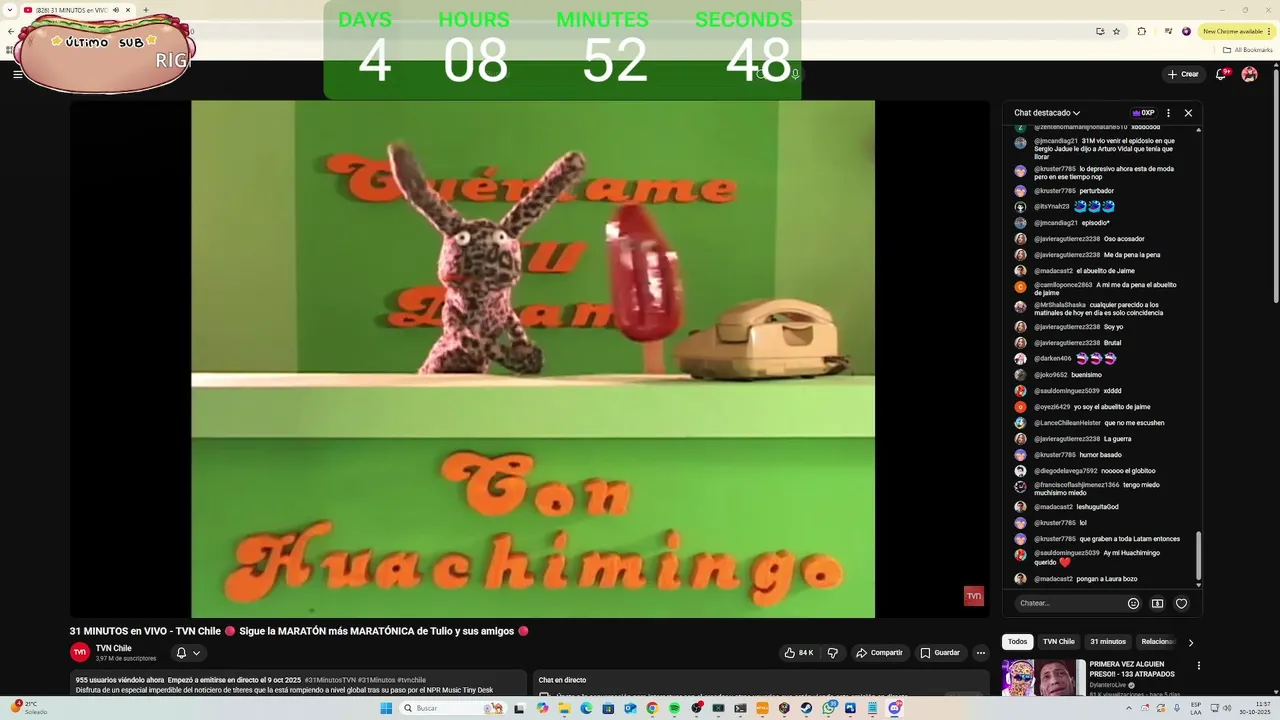1280x720 pixels.
Task: Open the subscription notification bell dropdown
Action: tap(188, 653)
